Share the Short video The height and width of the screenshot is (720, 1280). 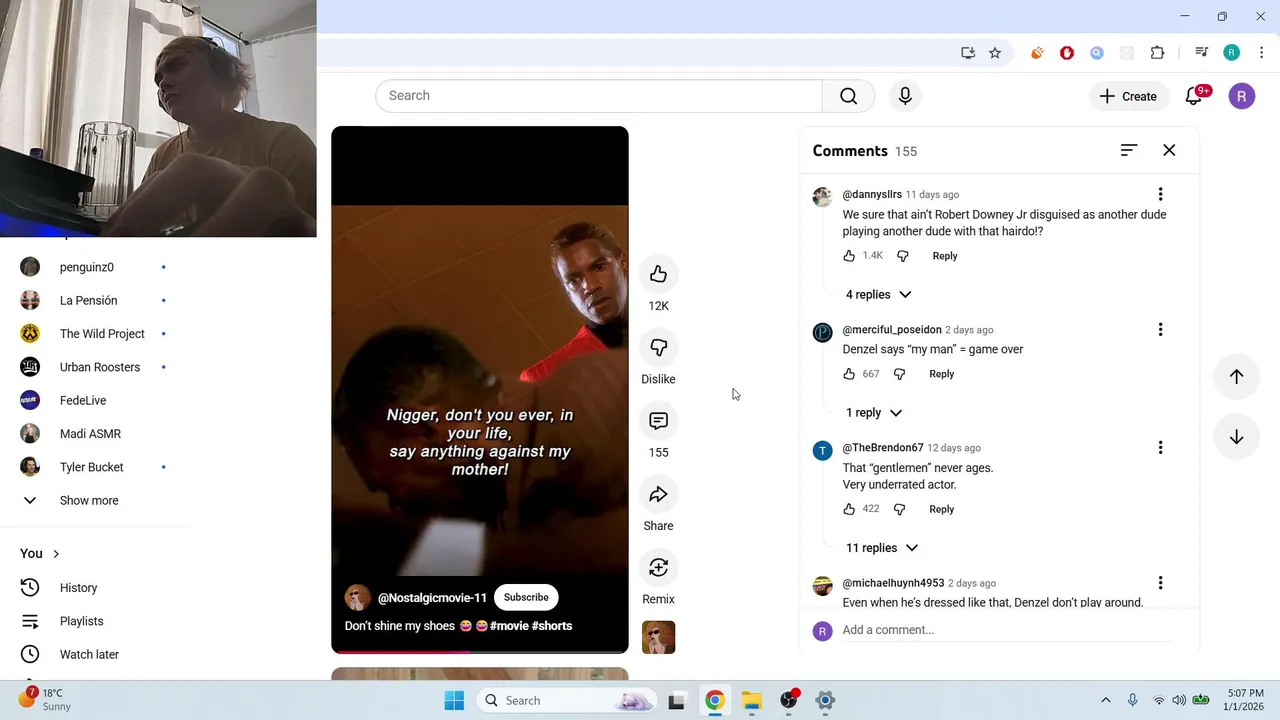(x=658, y=494)
